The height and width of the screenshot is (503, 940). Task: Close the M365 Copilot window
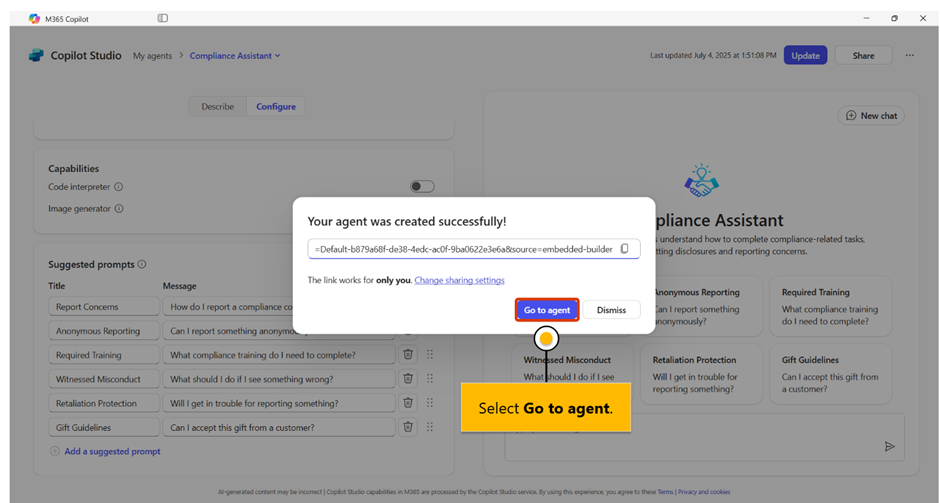923,18
